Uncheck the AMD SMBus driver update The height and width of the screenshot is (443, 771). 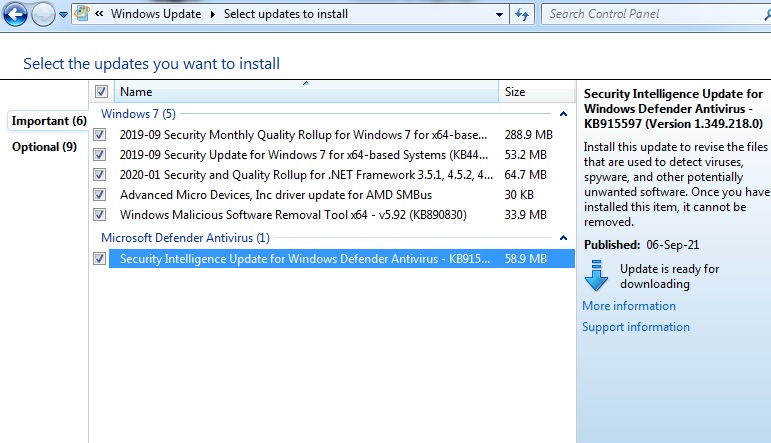100,195
